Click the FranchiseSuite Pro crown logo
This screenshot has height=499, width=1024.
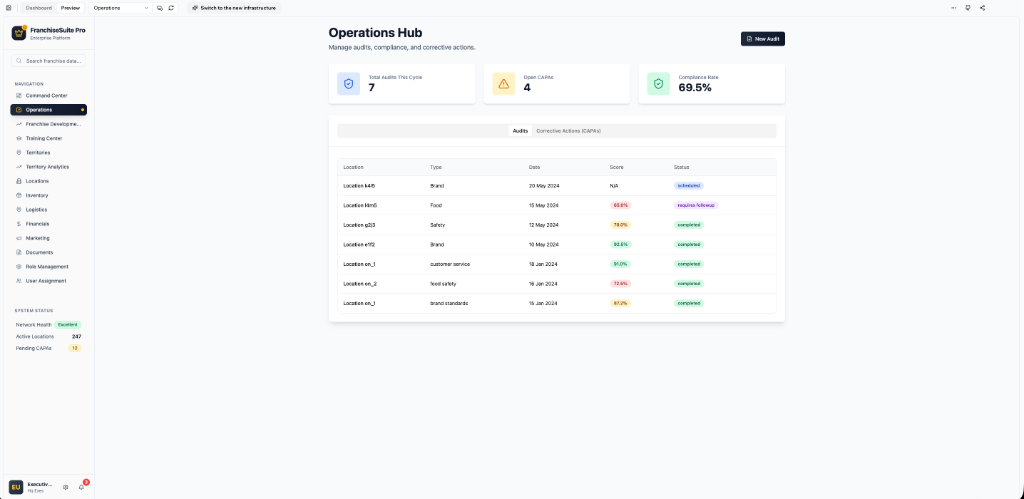coord(19,33)
